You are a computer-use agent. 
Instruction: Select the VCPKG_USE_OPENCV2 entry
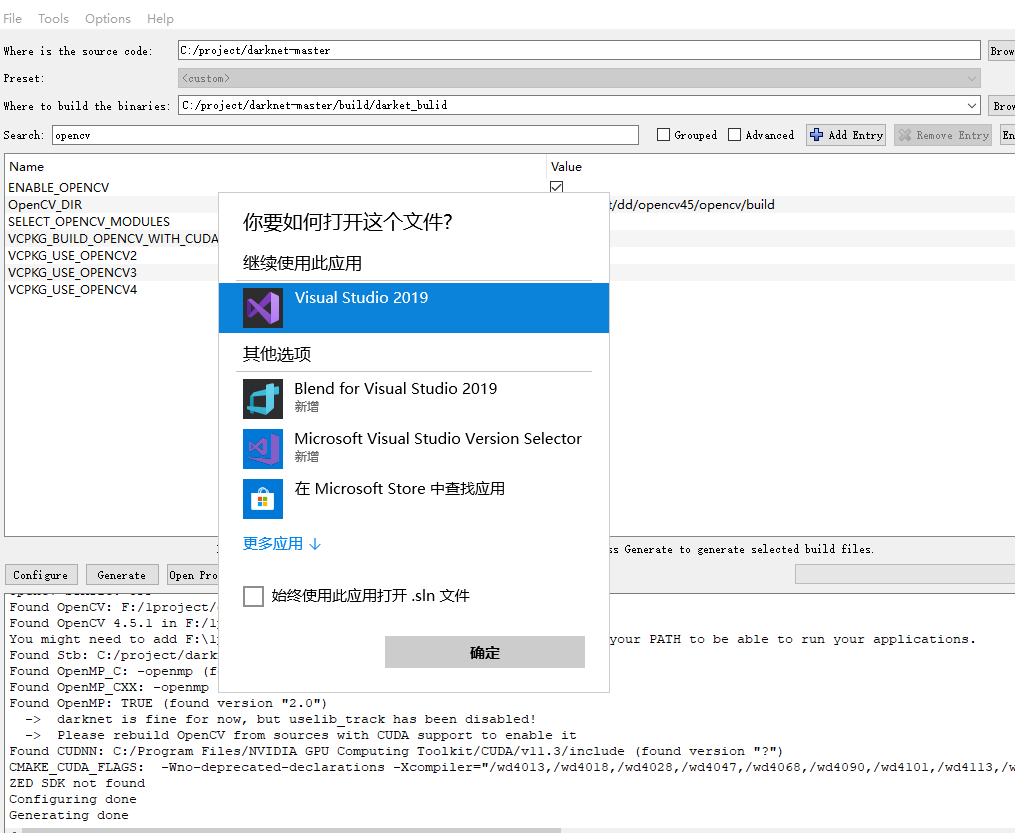point(72,255)
